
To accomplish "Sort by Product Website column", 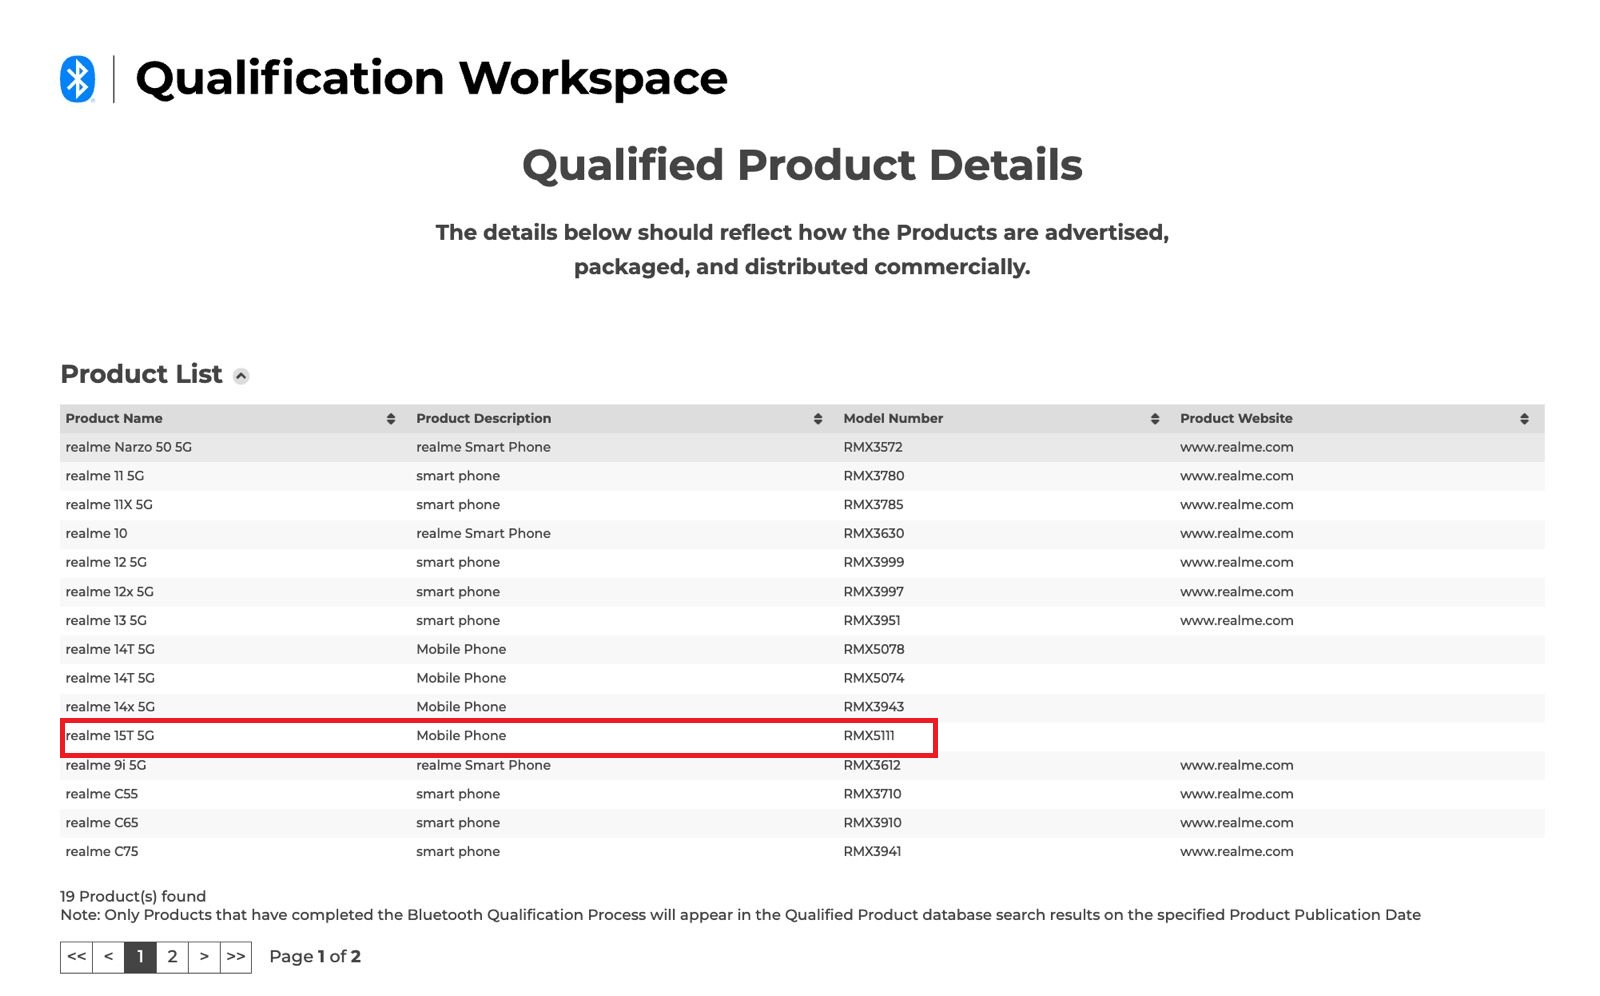I will coord(1523,419).
